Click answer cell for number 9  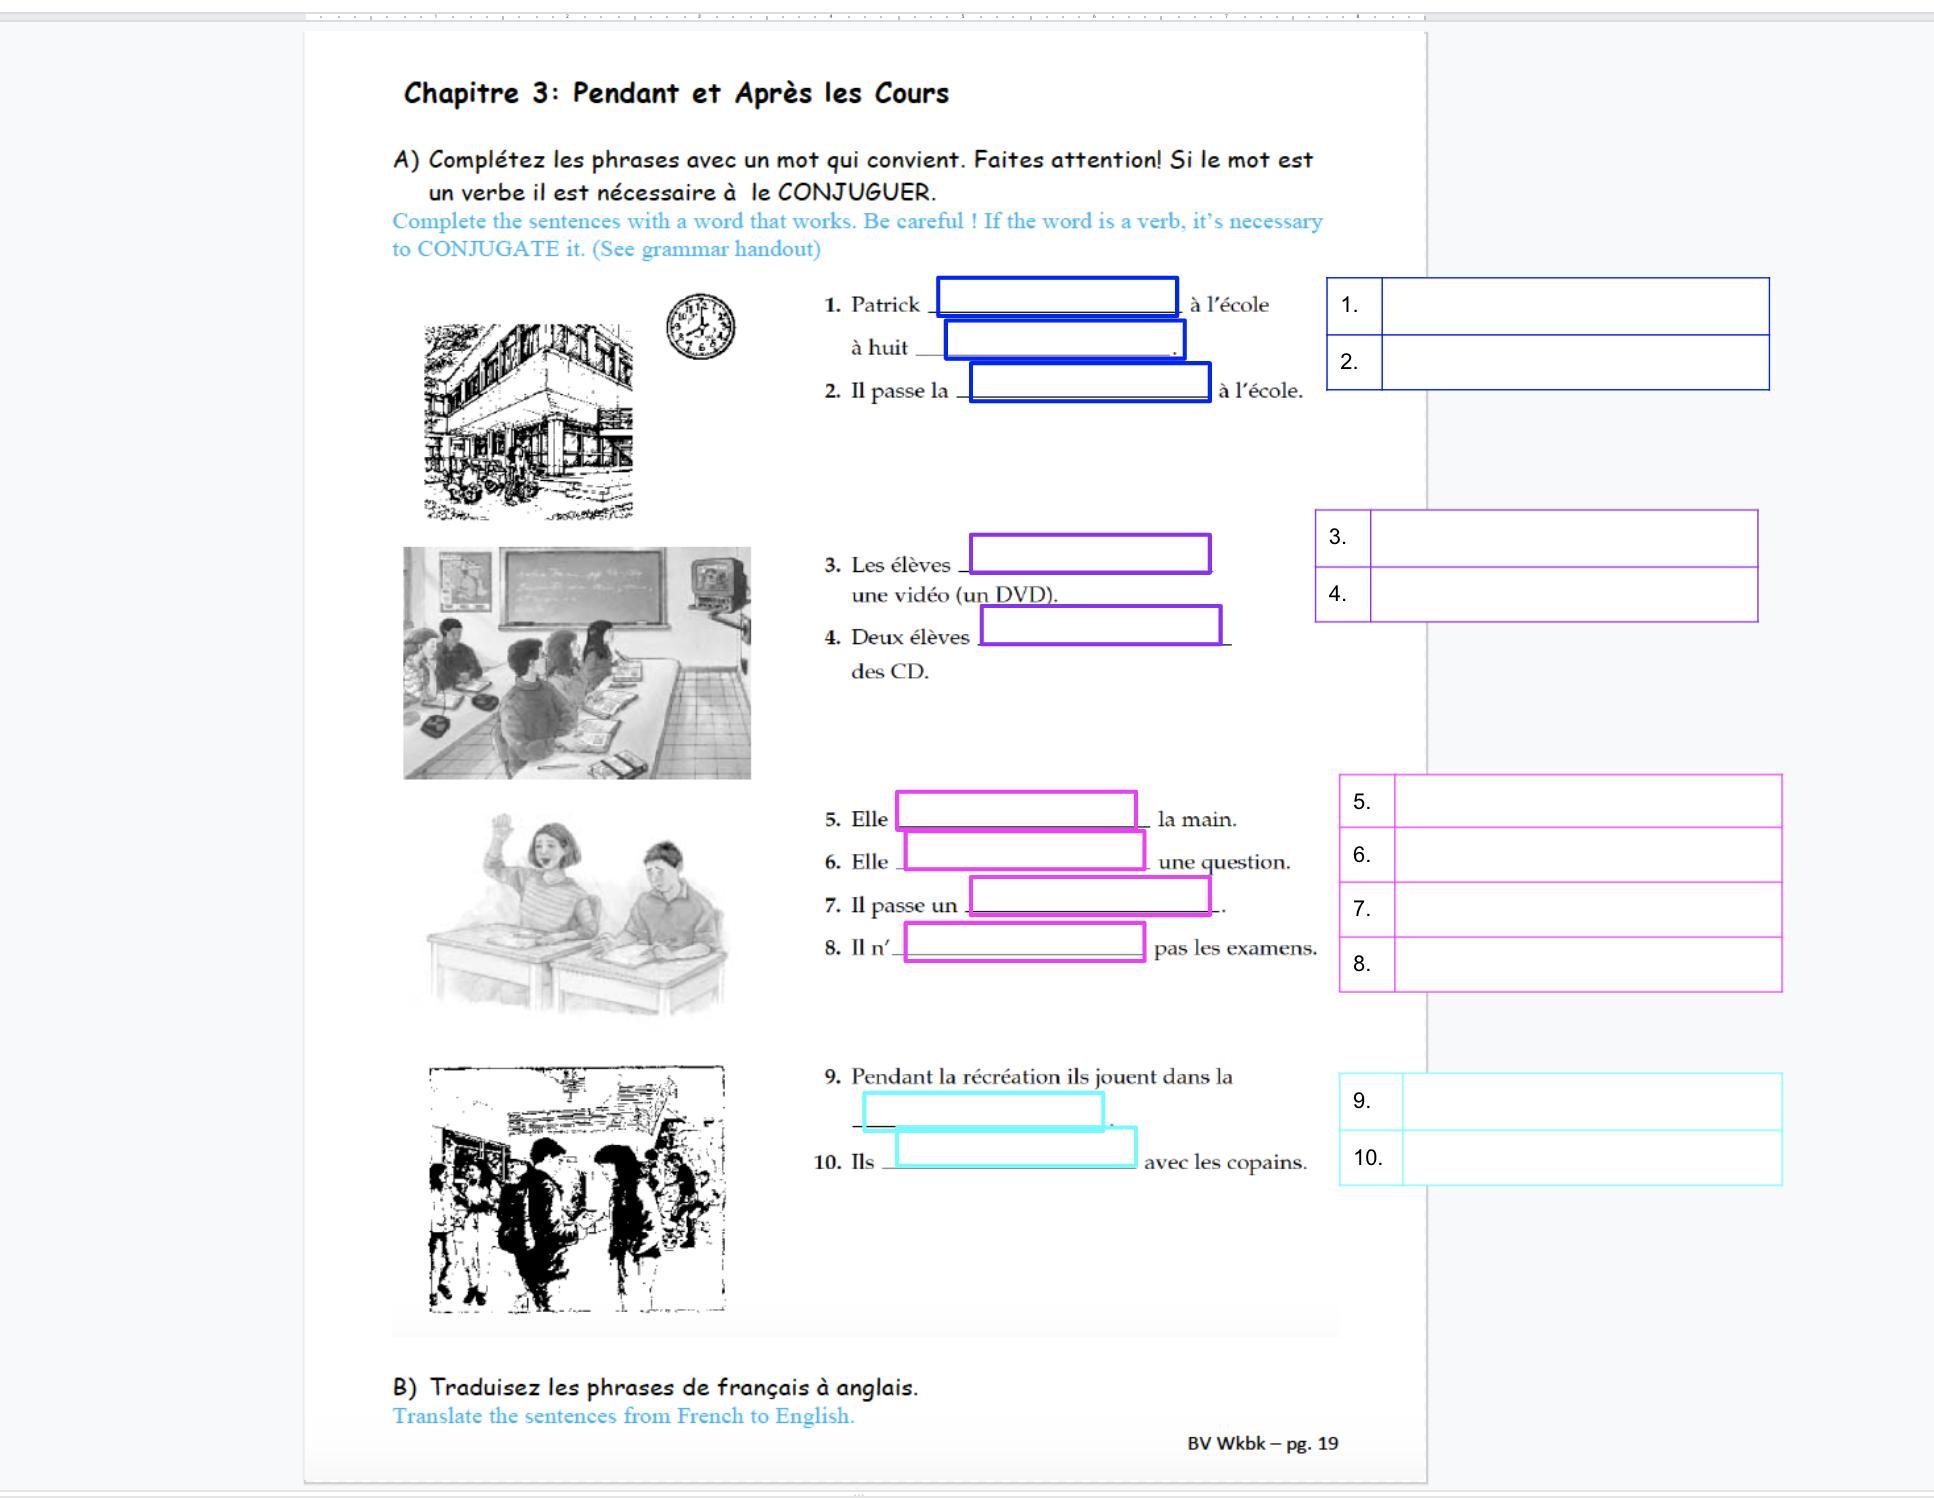pos(1592,1102)
